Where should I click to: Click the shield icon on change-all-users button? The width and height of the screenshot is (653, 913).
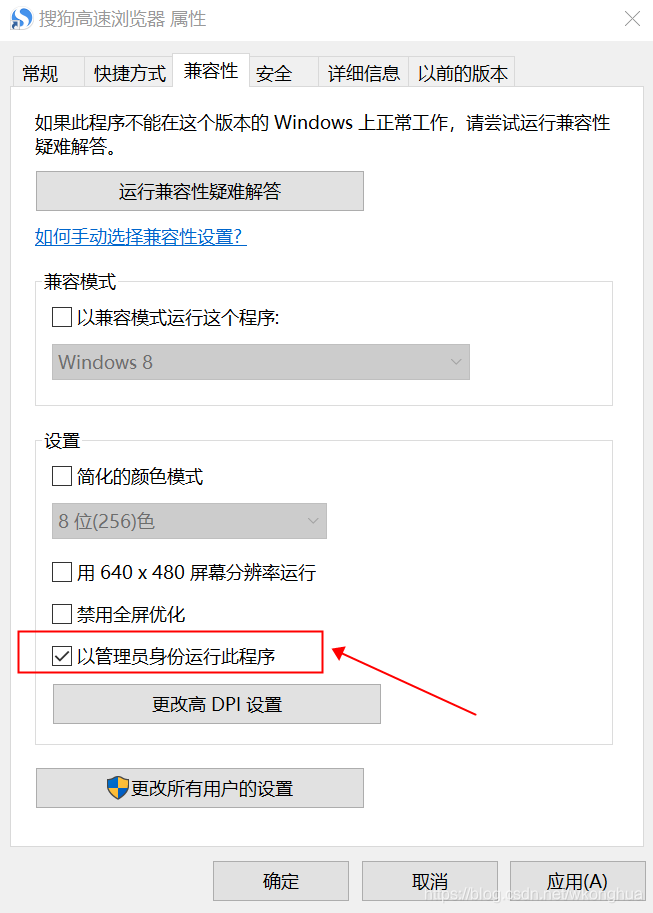(x=118, y=788)
